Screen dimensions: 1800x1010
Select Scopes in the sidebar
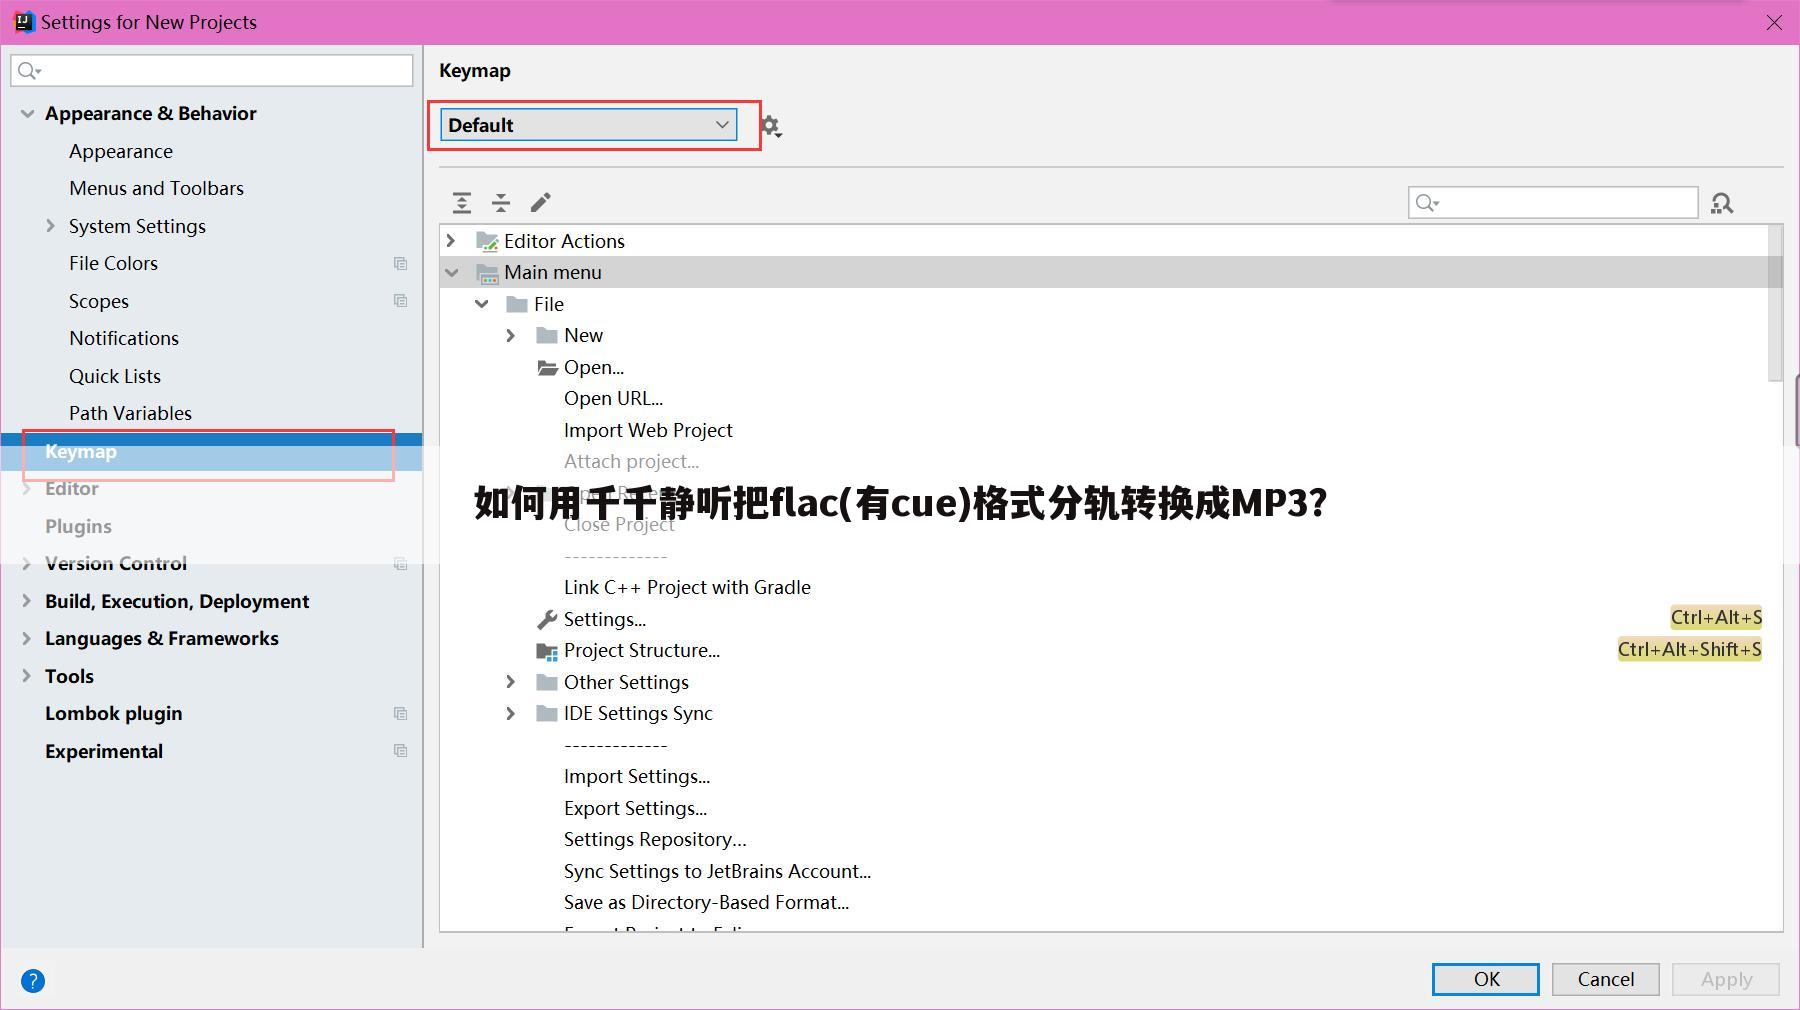(x=99, y=301)
